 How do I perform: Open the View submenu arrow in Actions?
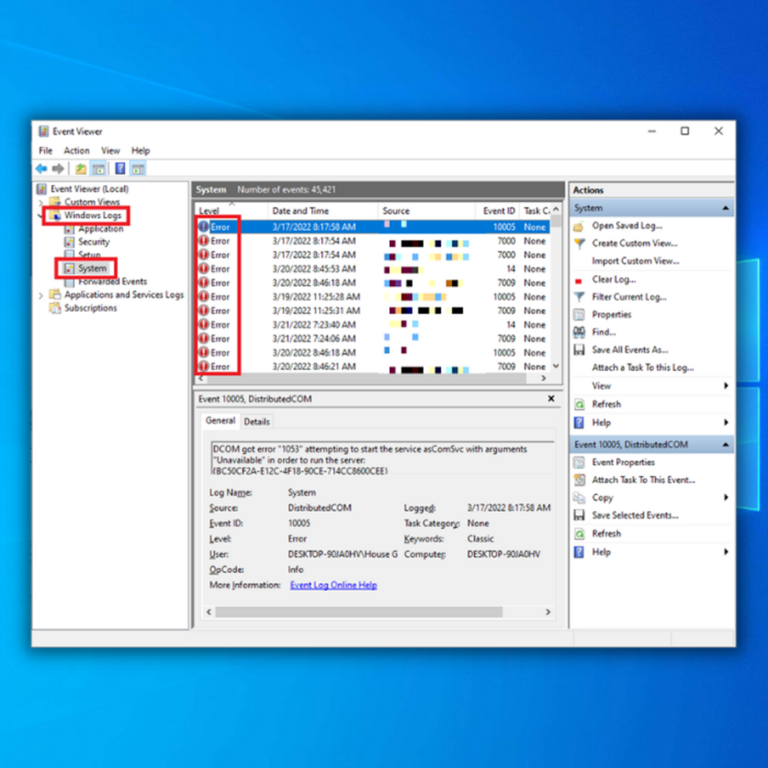[x=726, y=386]
